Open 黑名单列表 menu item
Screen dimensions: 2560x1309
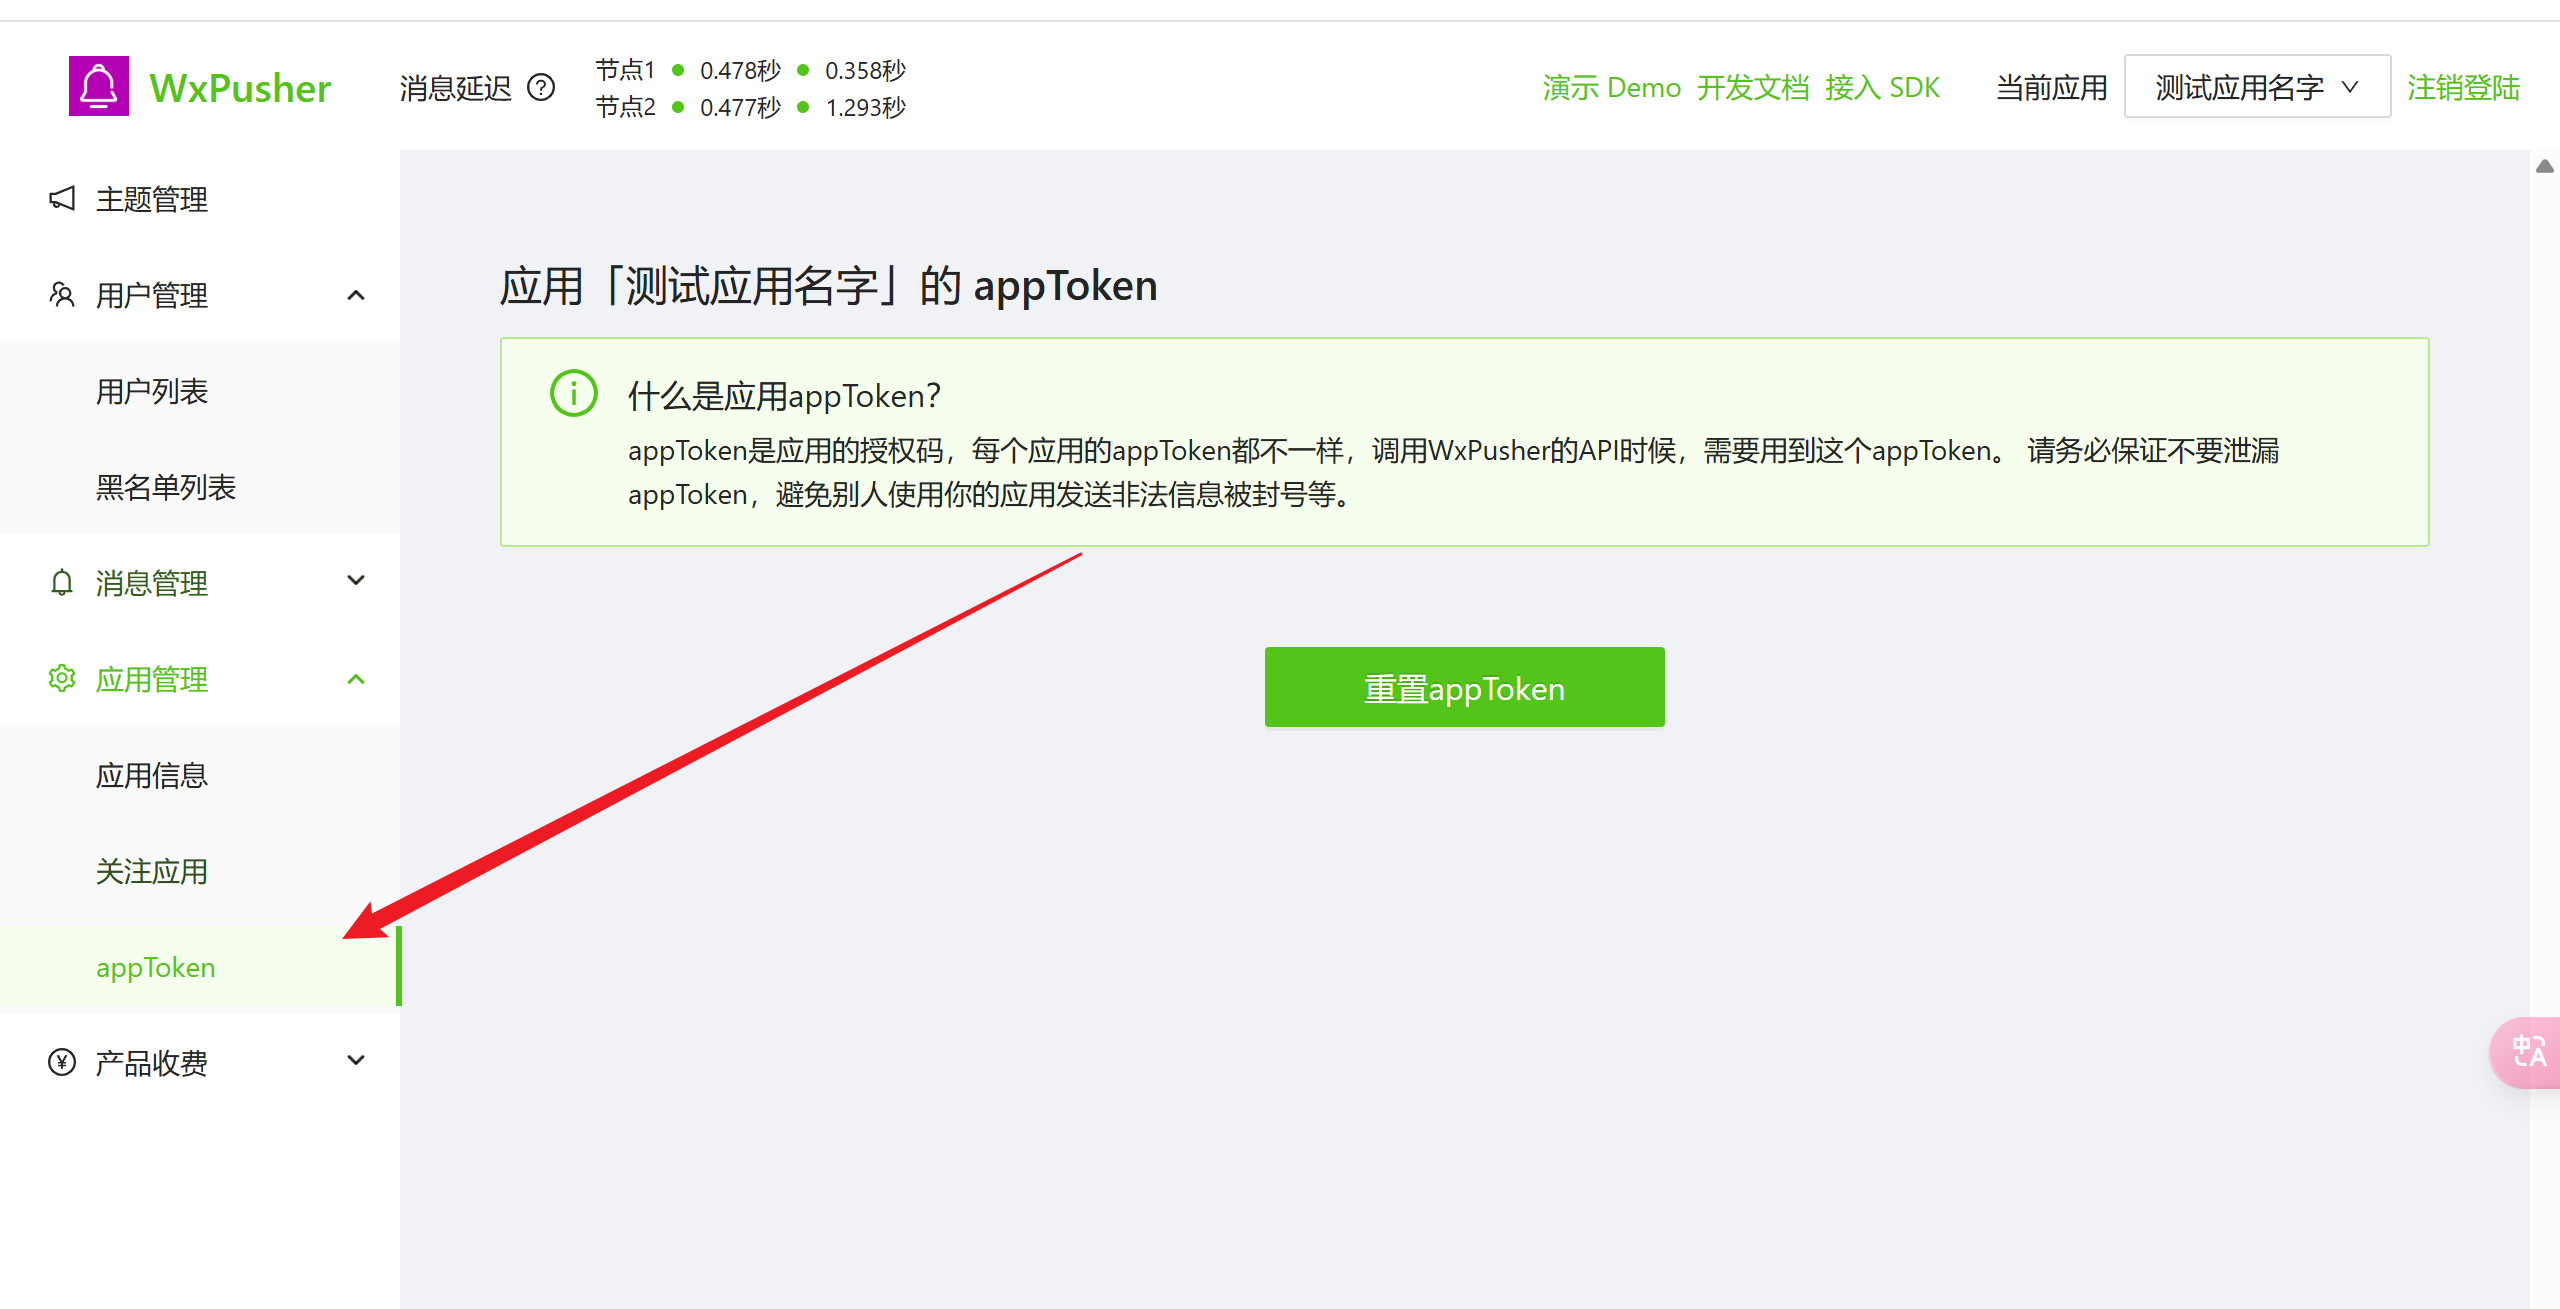(x=166, y=487)
